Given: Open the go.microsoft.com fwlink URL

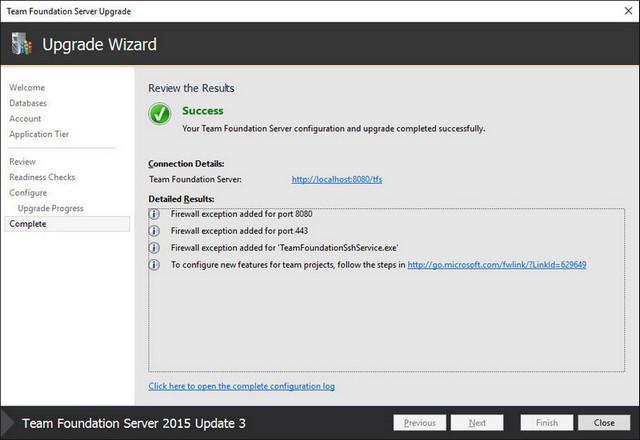Looking at the screenshot, I should 497,265.
